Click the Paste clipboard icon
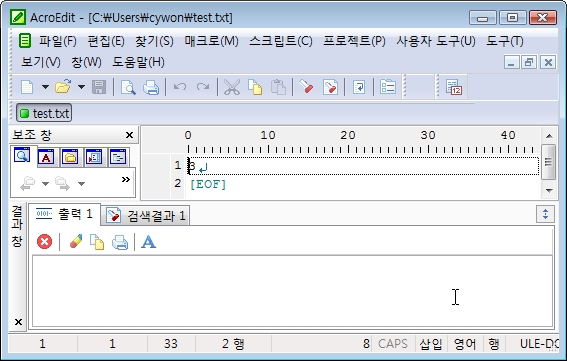 (278, 87)
